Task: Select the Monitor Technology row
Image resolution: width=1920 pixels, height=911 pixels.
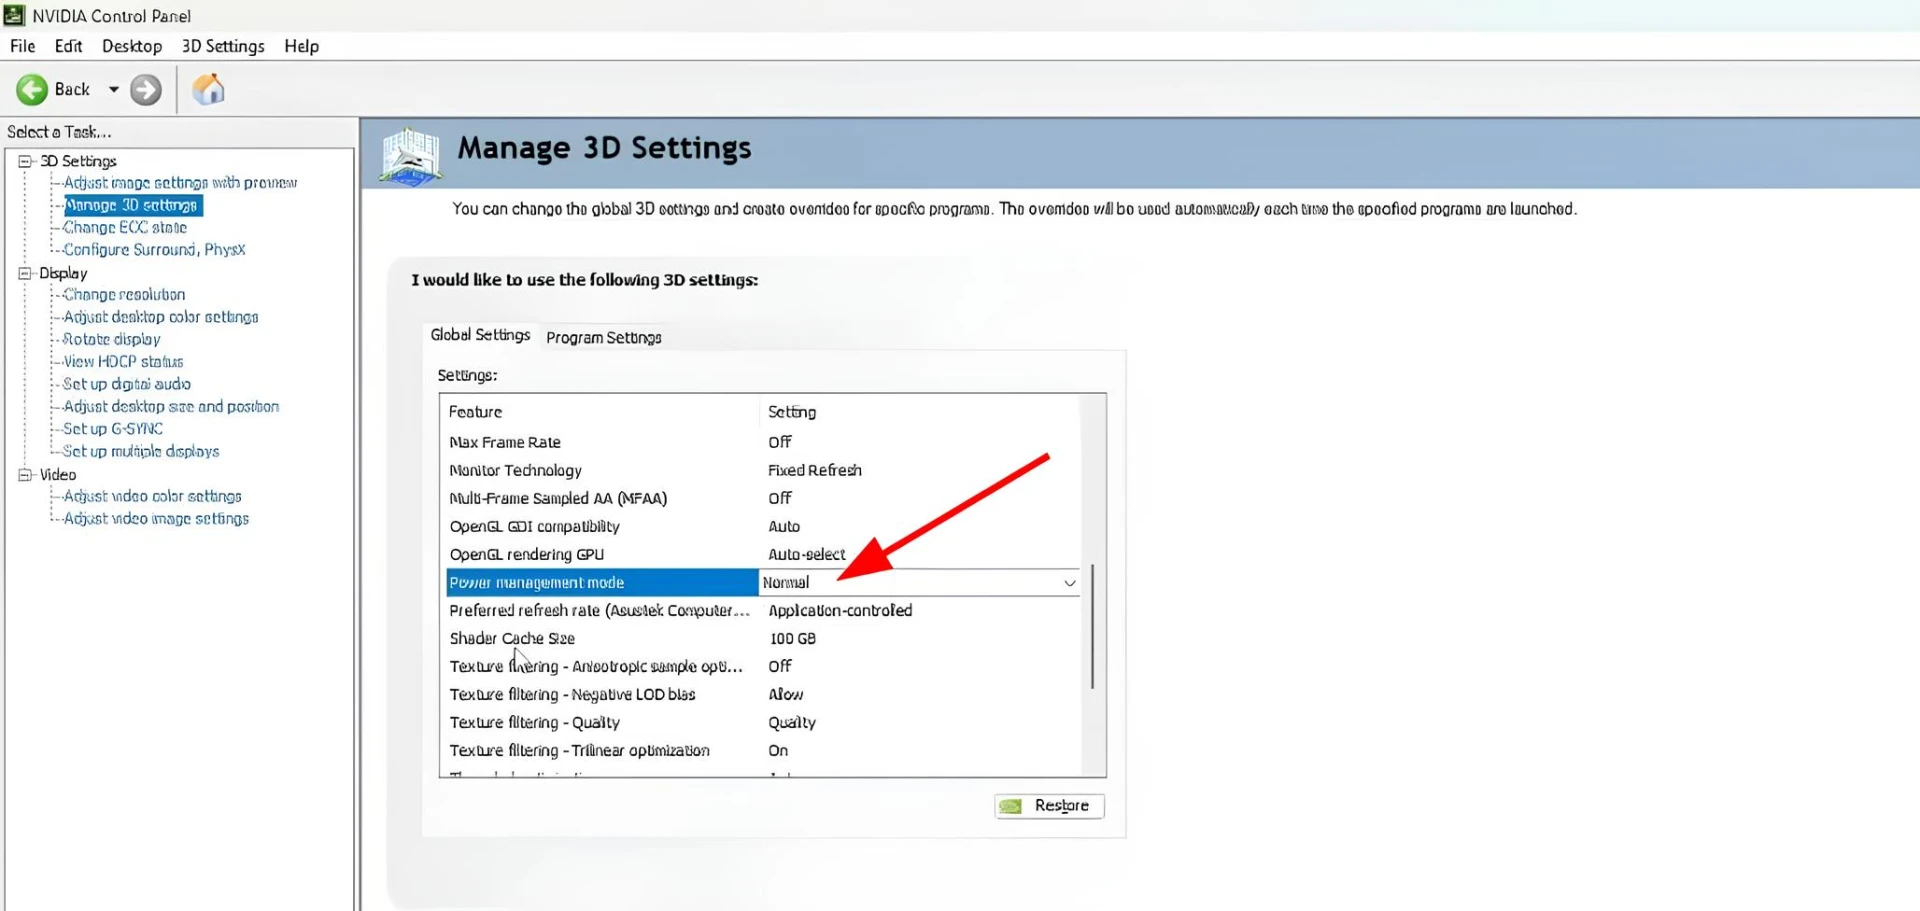Action: pos(763,470)
